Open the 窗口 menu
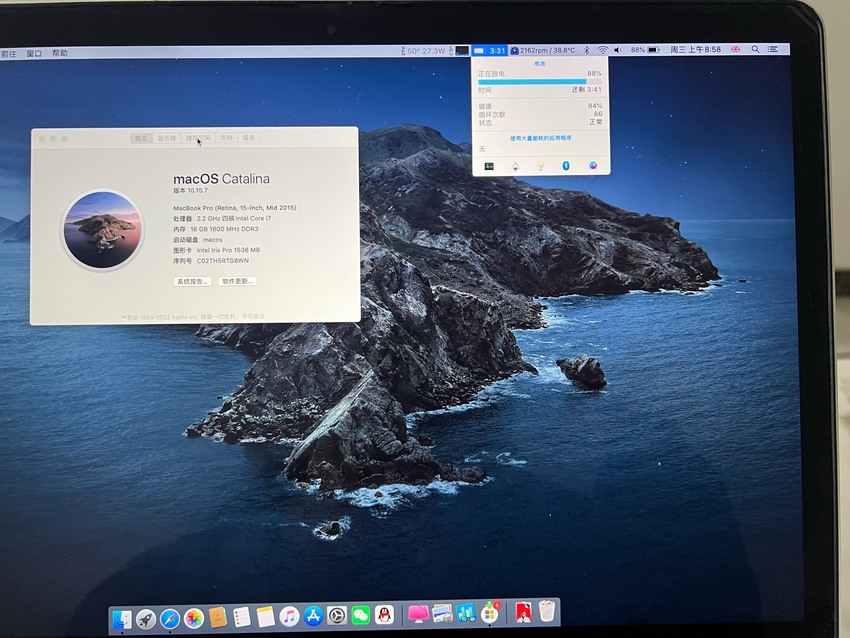 pyautogui.click(x=34, y=54)
